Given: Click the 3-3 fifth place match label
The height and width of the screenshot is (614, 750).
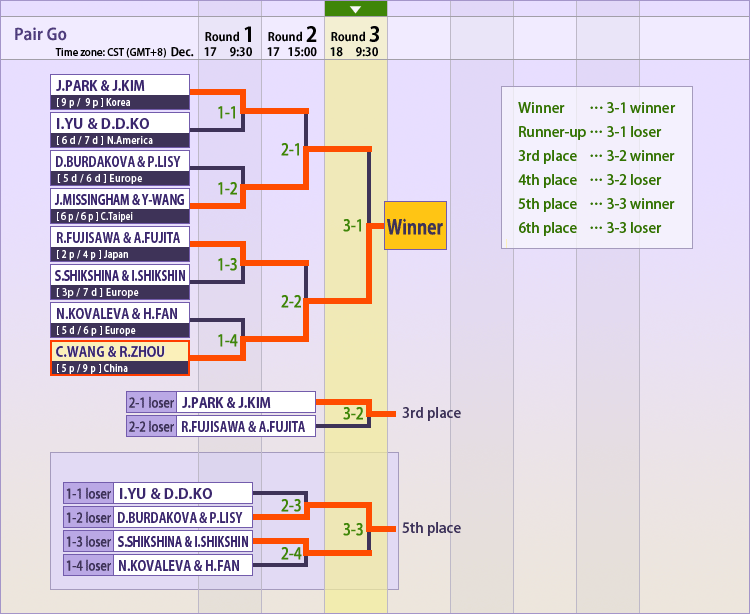Looking at the screenshot, I should coord(353,528).
